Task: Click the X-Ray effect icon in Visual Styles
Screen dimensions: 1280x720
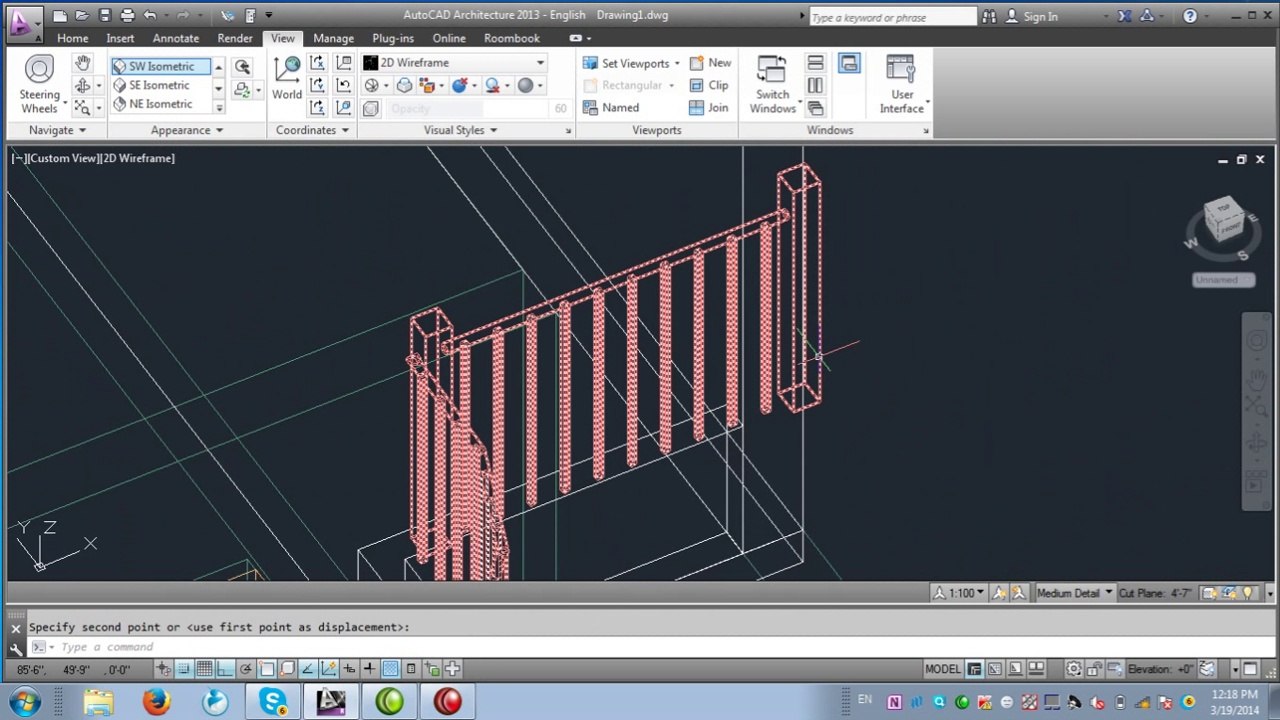Action: (371, 108)
